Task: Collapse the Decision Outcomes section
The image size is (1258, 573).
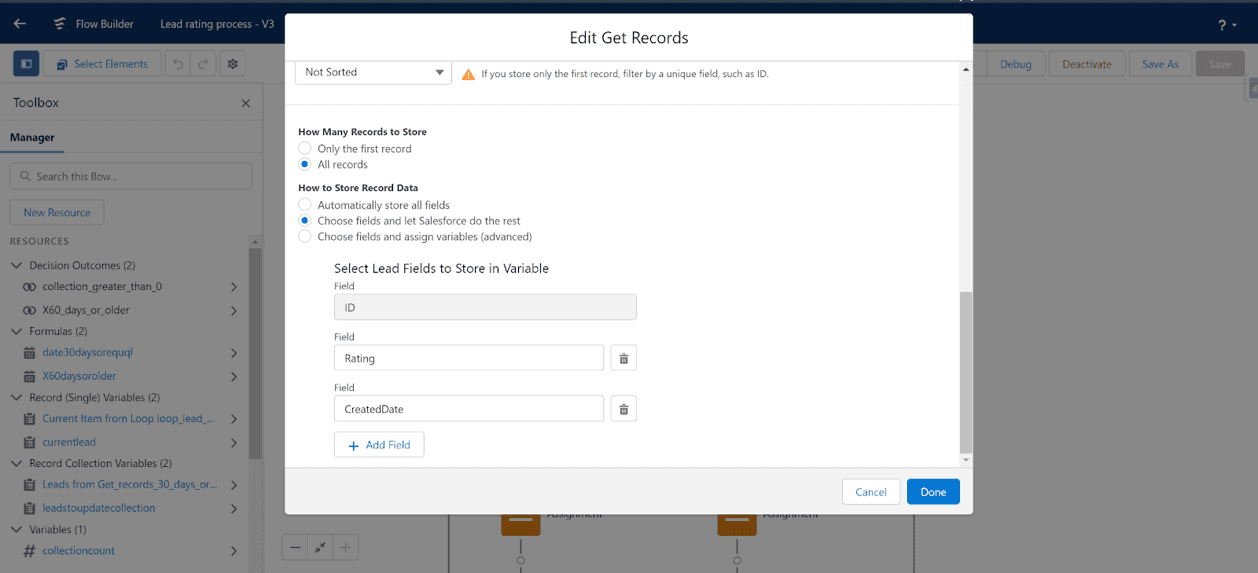Action: [16, 266]
